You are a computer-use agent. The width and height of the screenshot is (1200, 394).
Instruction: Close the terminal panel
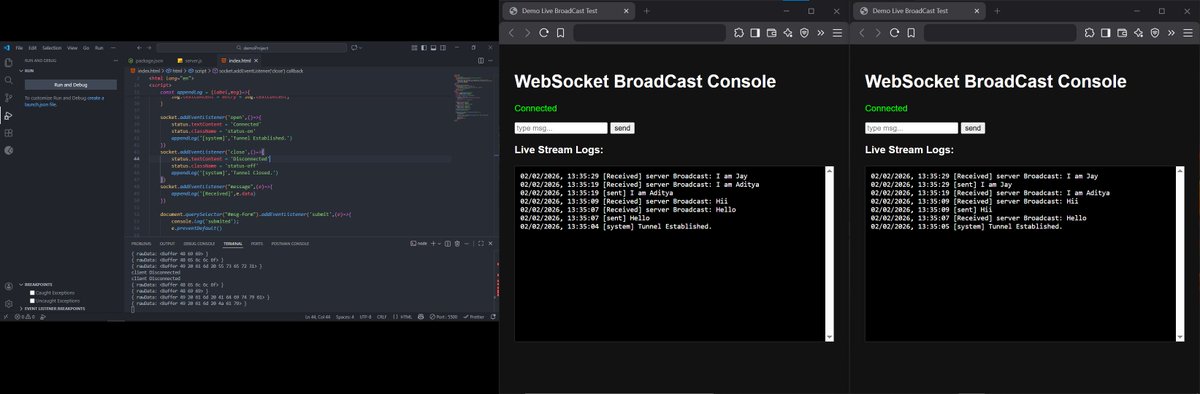coord(490,243)
